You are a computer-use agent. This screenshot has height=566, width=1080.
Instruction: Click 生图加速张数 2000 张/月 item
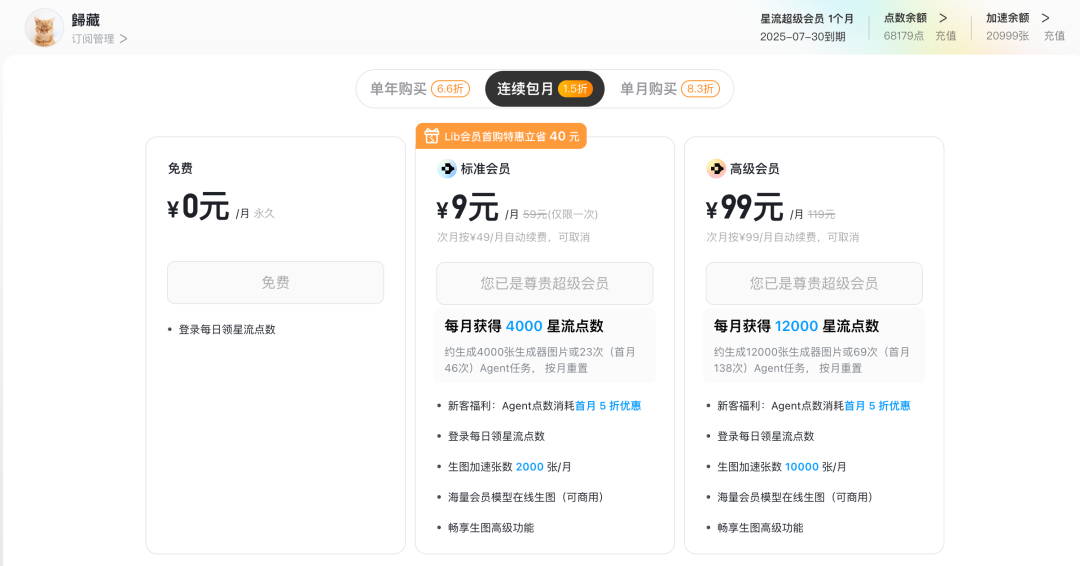(510, 466)
